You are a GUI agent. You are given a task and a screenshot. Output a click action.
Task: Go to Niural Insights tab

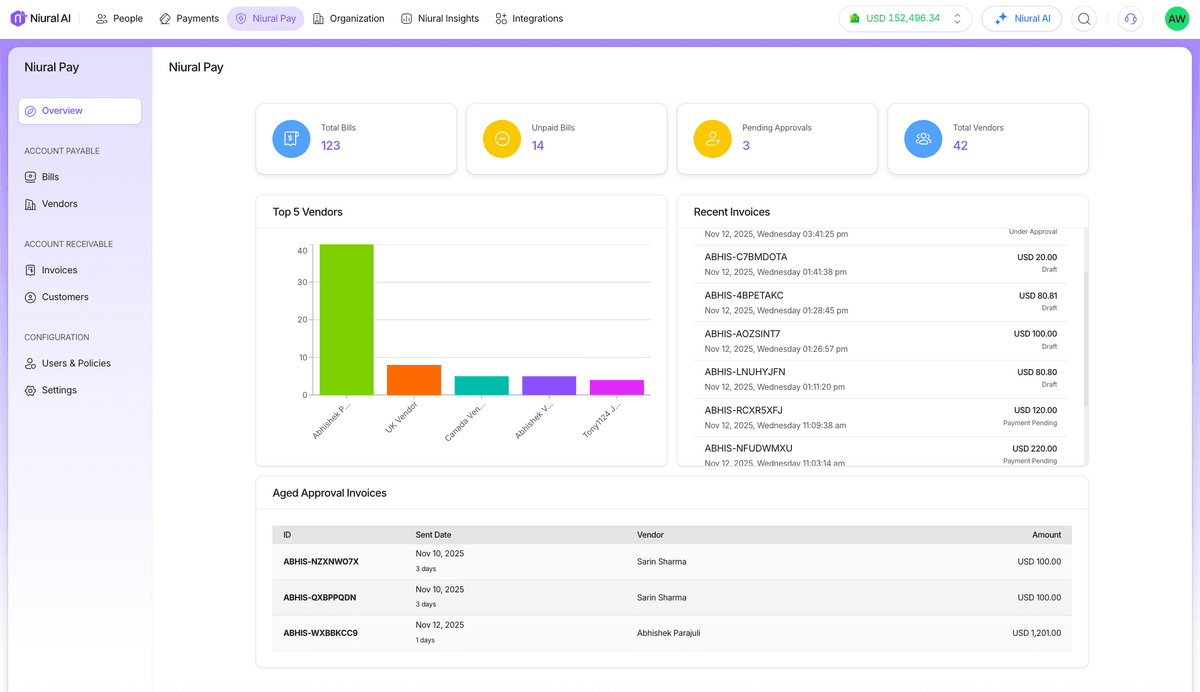coord(439,18)
